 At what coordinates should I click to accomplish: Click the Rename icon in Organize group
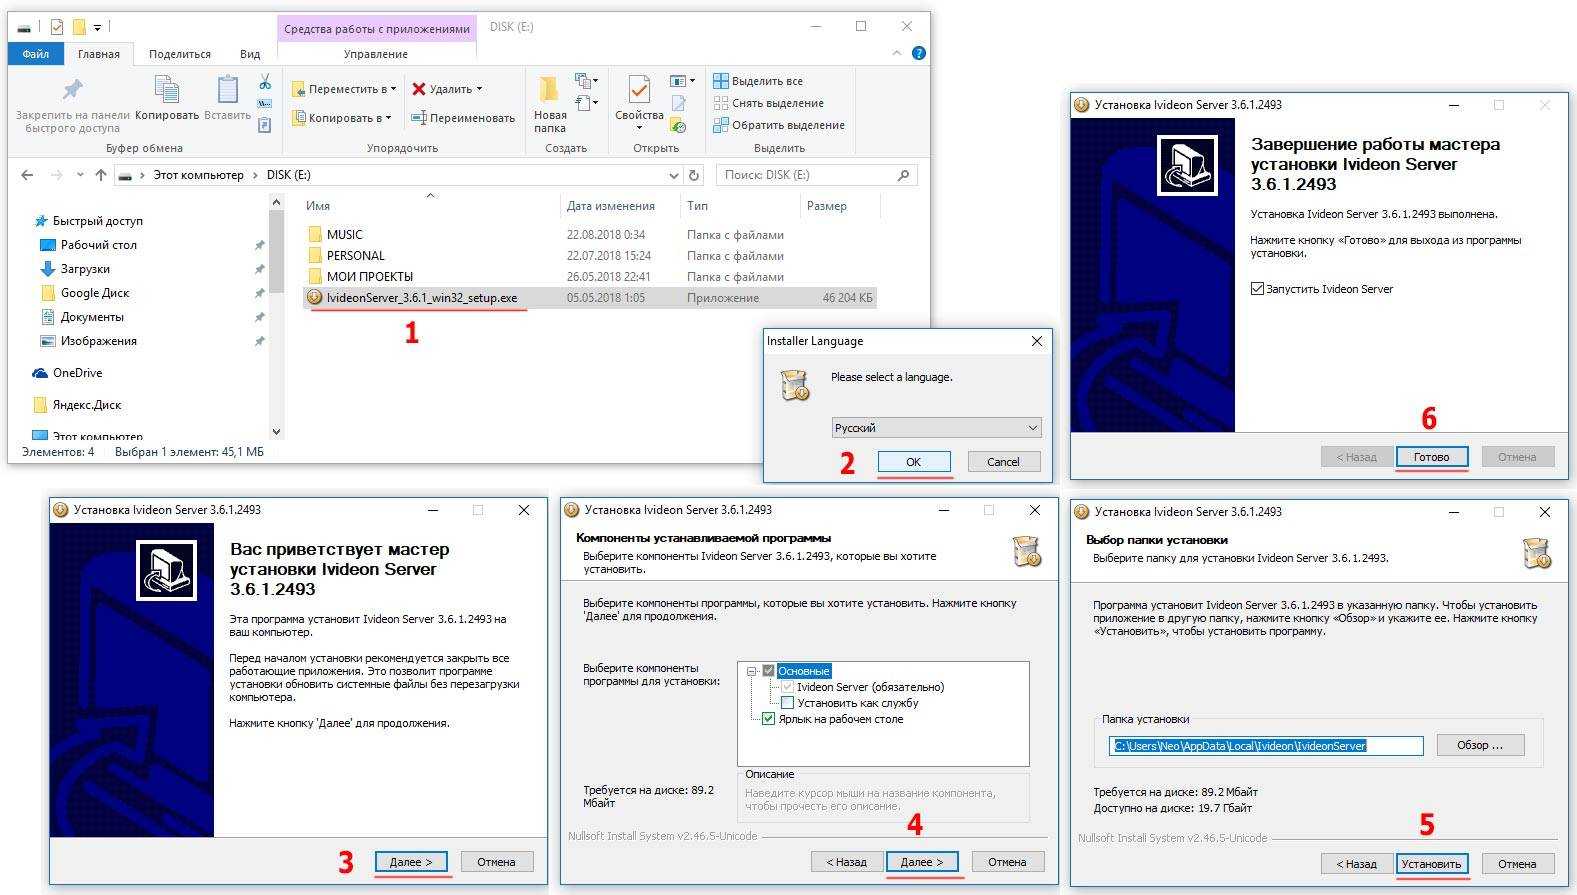(x=420, y=118)
